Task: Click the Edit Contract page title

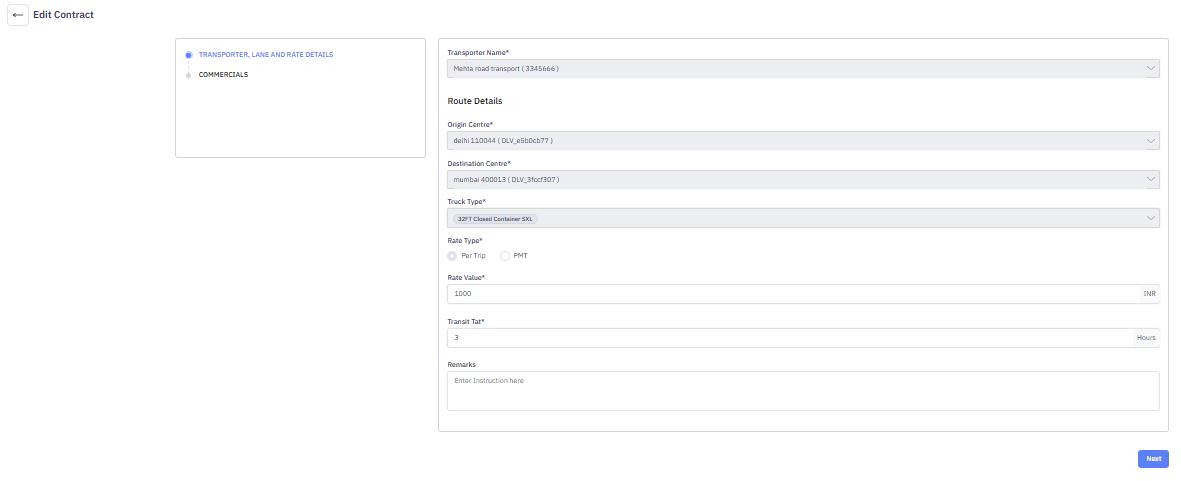Action: [x=64, y=15]
